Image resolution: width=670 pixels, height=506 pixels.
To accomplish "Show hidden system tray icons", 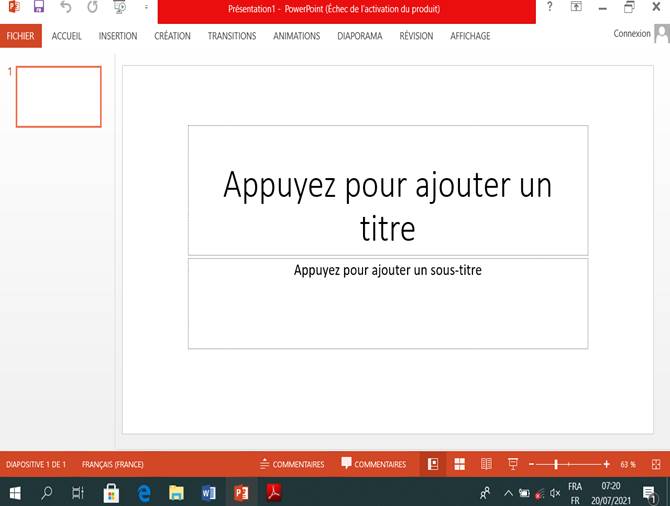I will tap(507, 493).
